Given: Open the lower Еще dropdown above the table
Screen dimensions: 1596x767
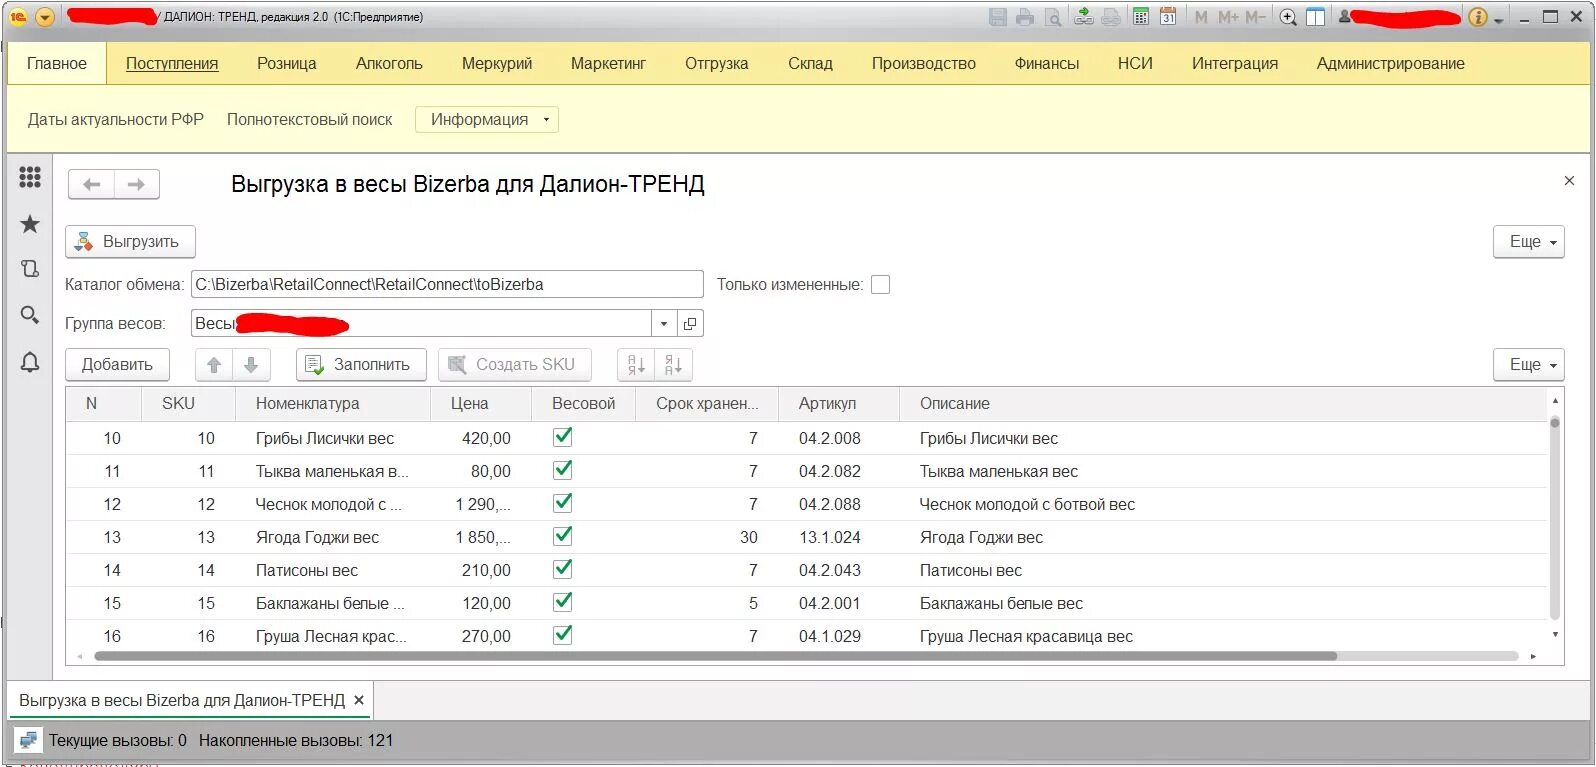Looking at the screenshot, I should pos(1529,364).
